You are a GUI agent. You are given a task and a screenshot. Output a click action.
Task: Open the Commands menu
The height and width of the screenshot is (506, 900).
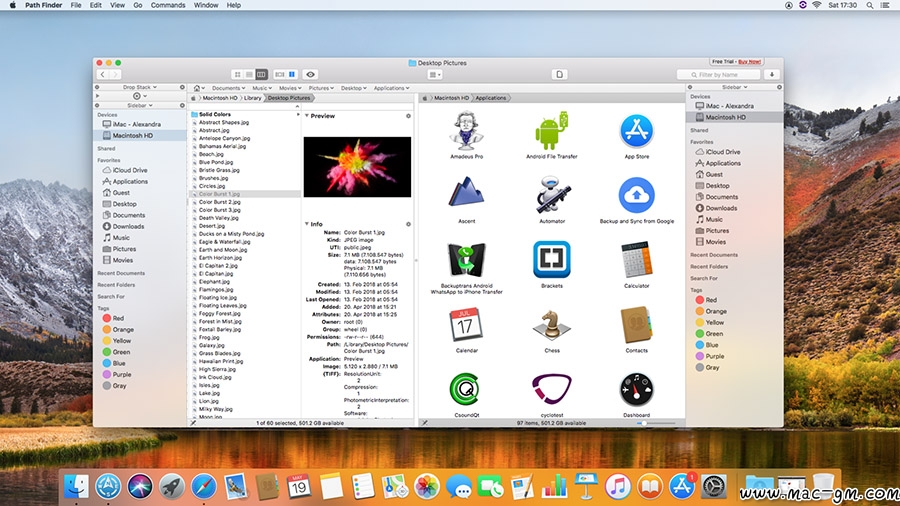point(168,5)
